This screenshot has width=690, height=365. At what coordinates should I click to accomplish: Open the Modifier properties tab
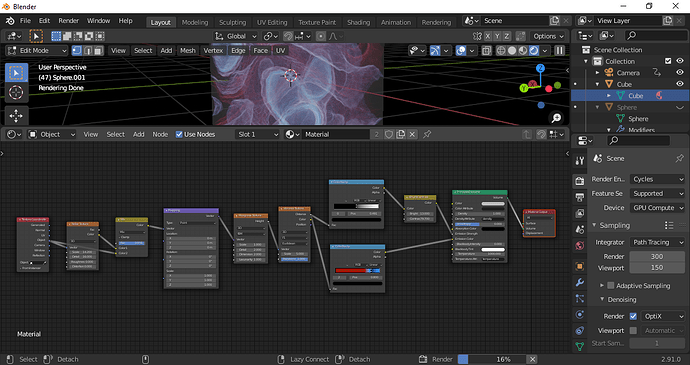coord(580,282)
